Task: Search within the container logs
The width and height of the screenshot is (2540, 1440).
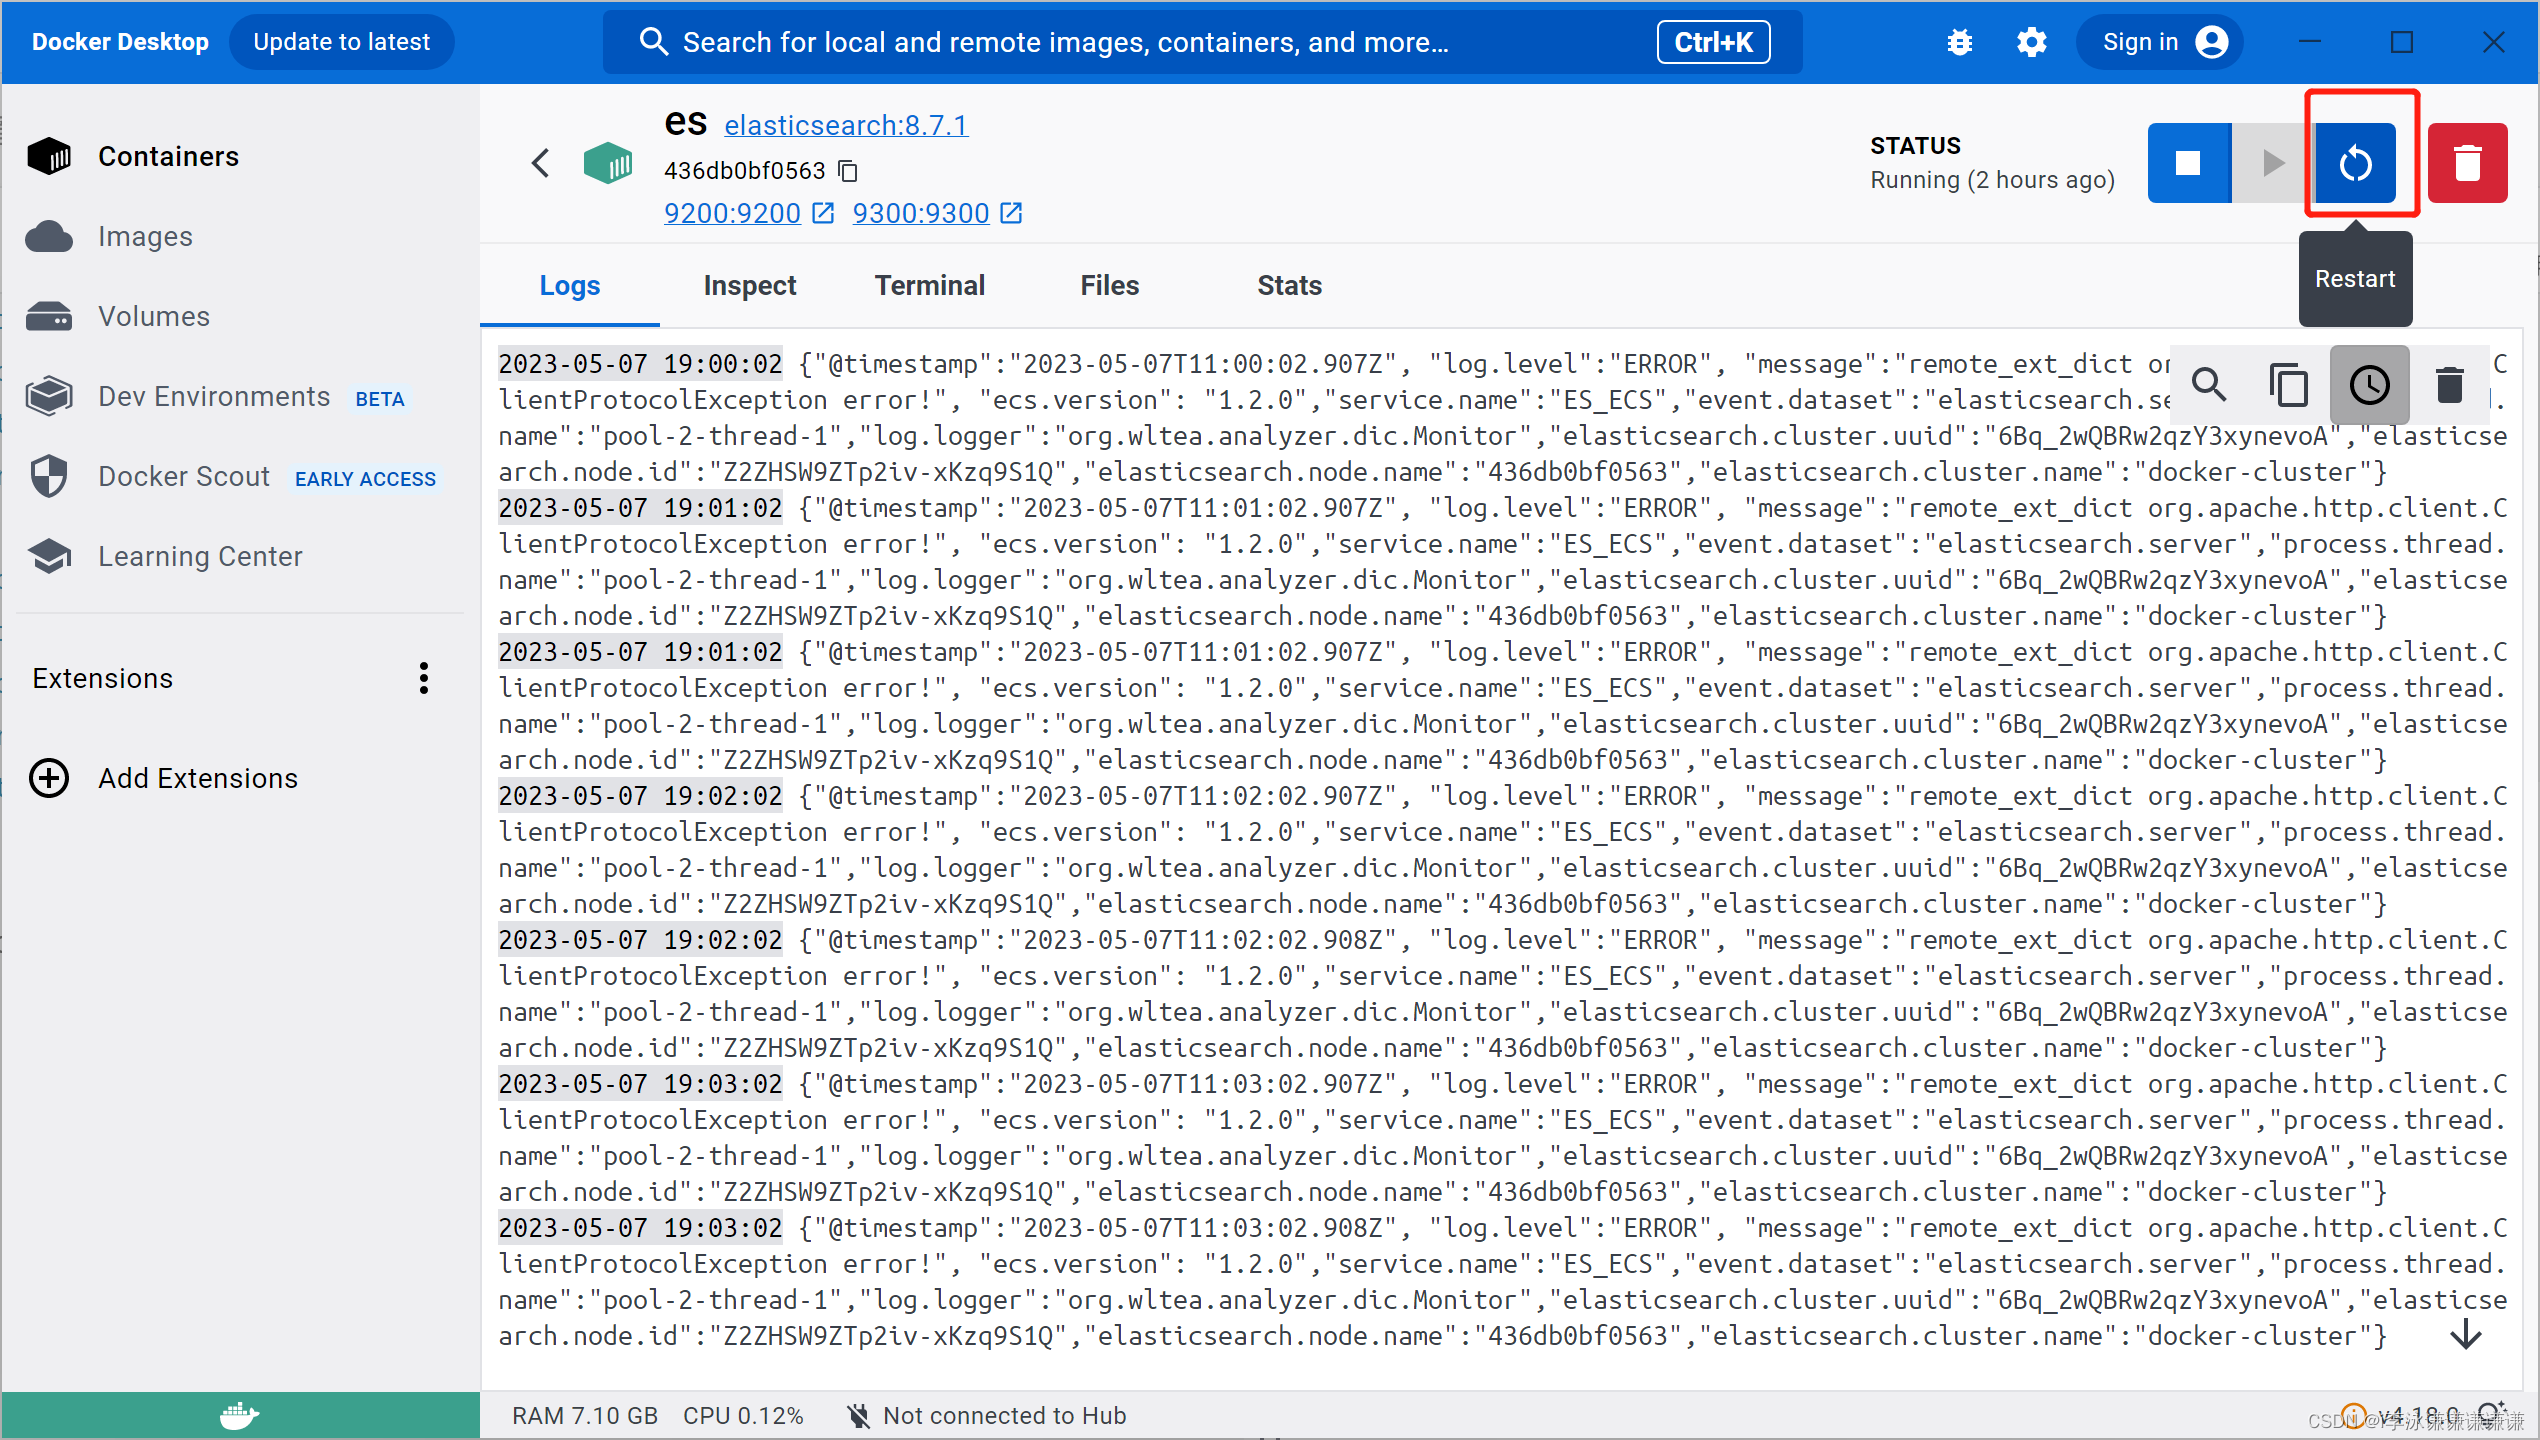Action: click(x=2210, y=385)
